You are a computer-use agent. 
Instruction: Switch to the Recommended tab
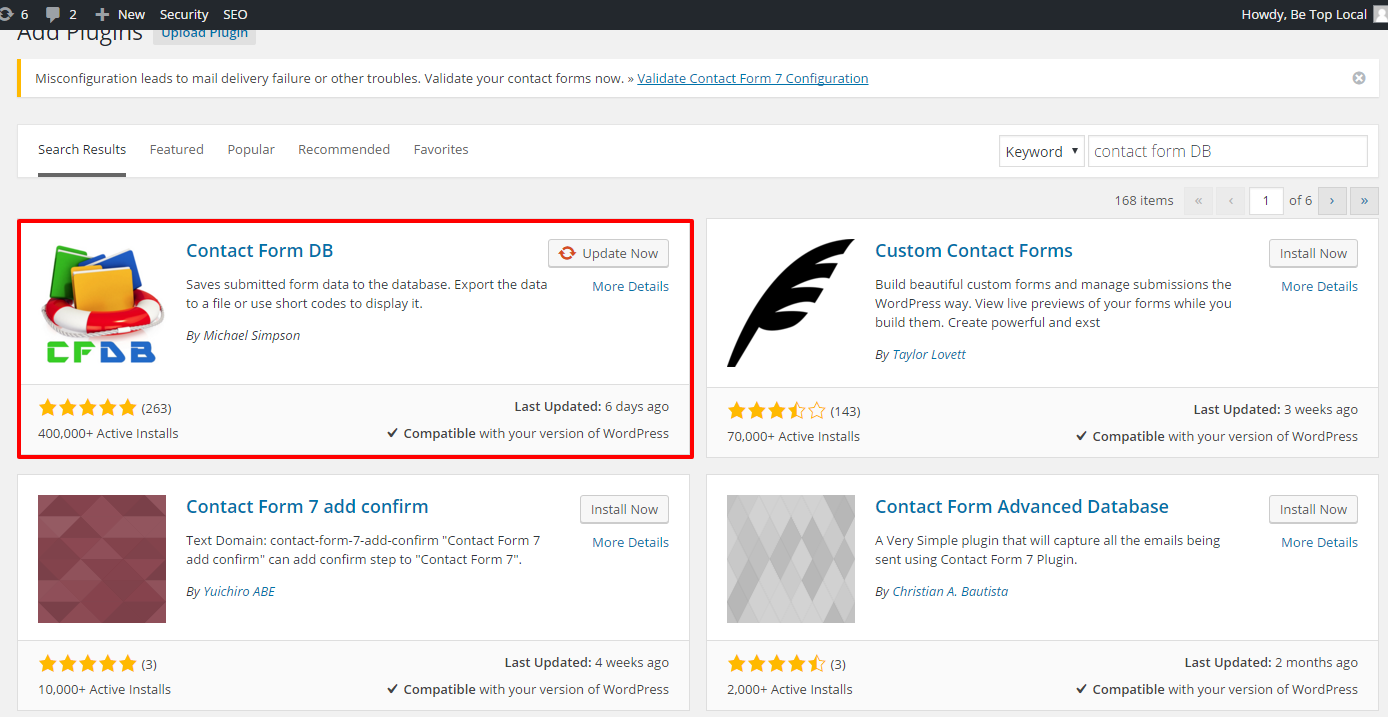[x=344, y=149]
